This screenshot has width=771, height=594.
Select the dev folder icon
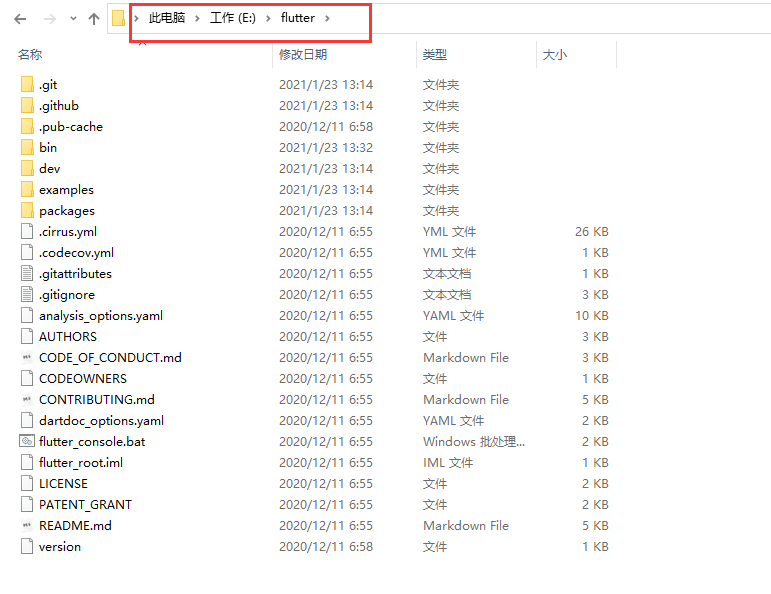[x=28, y=168]
